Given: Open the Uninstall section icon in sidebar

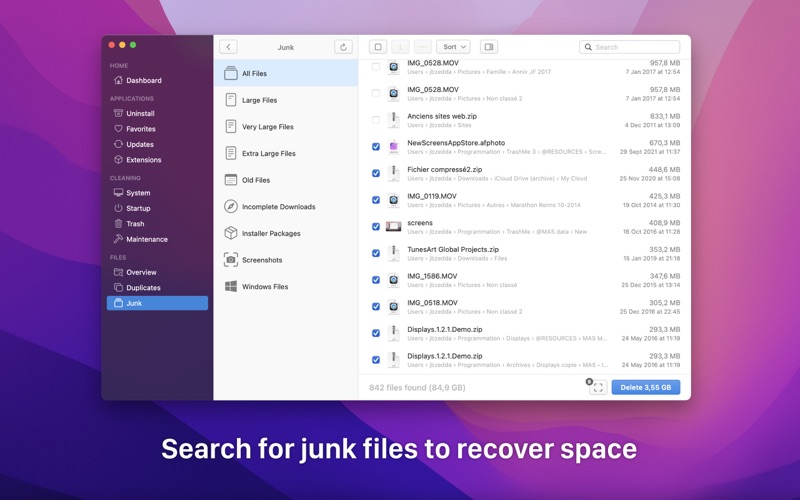Looking at the screenshot, I should [118, 114].
